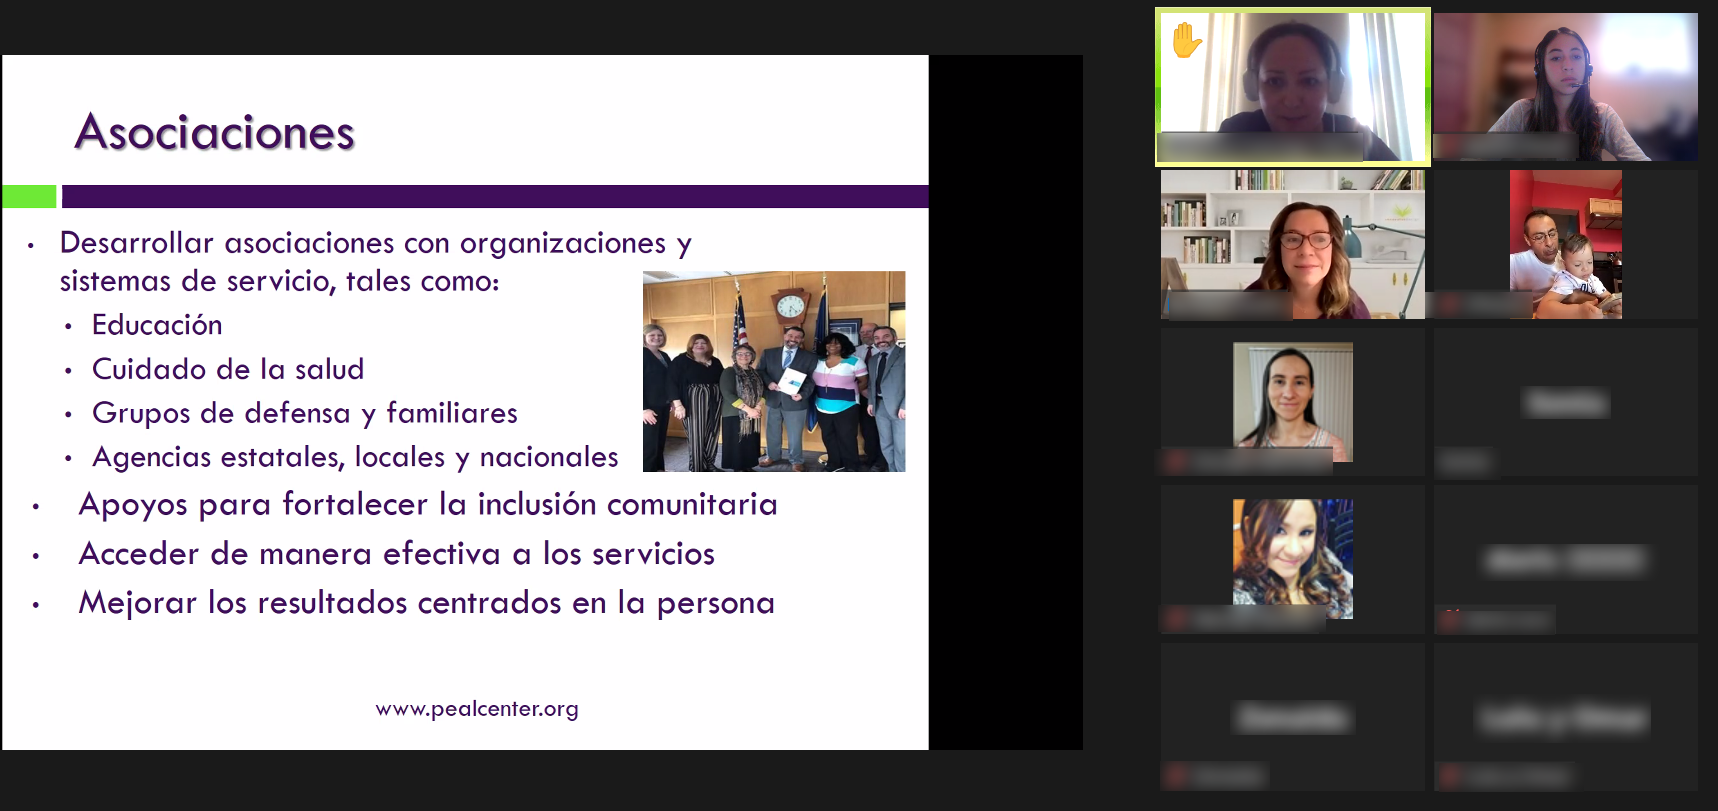Click the "Grupos de defensa y familiares" bullet
The image size is (1718, 811).
[x=305, y=413]
